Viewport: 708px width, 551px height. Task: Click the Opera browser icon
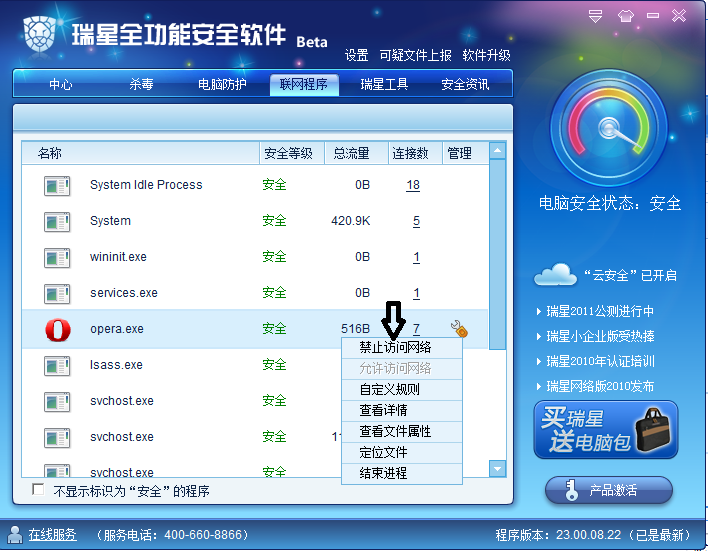pos(58,330)
